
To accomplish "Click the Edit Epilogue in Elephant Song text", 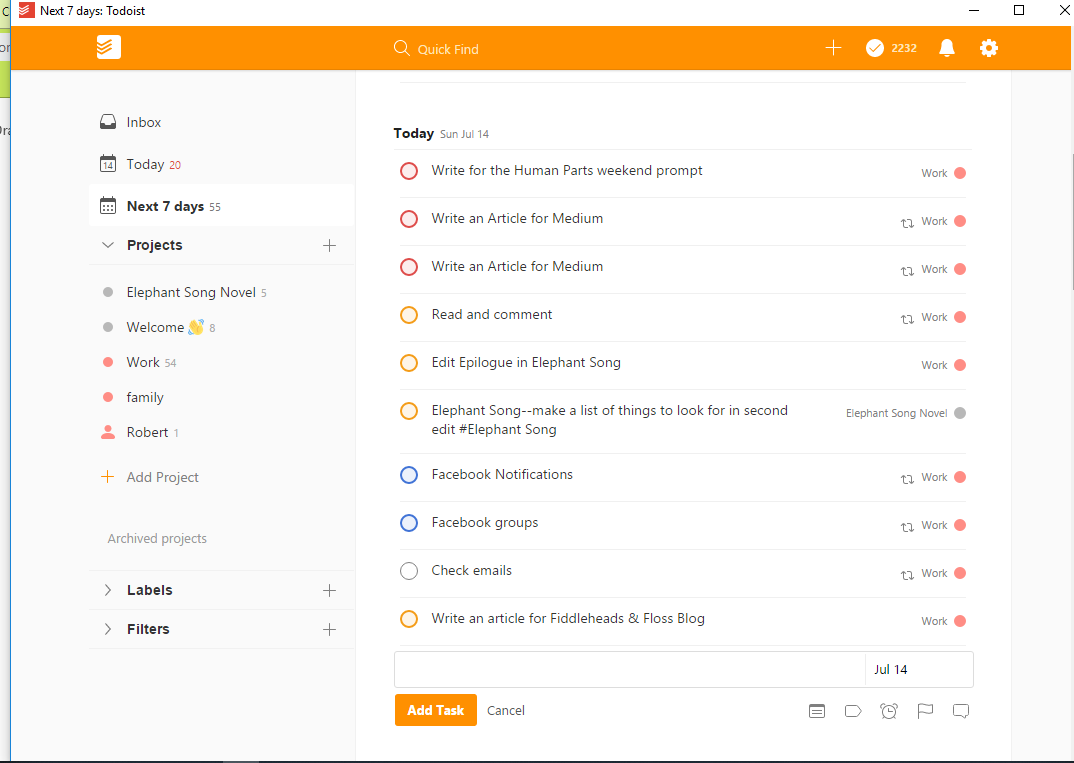I will [x=526, y=362].
